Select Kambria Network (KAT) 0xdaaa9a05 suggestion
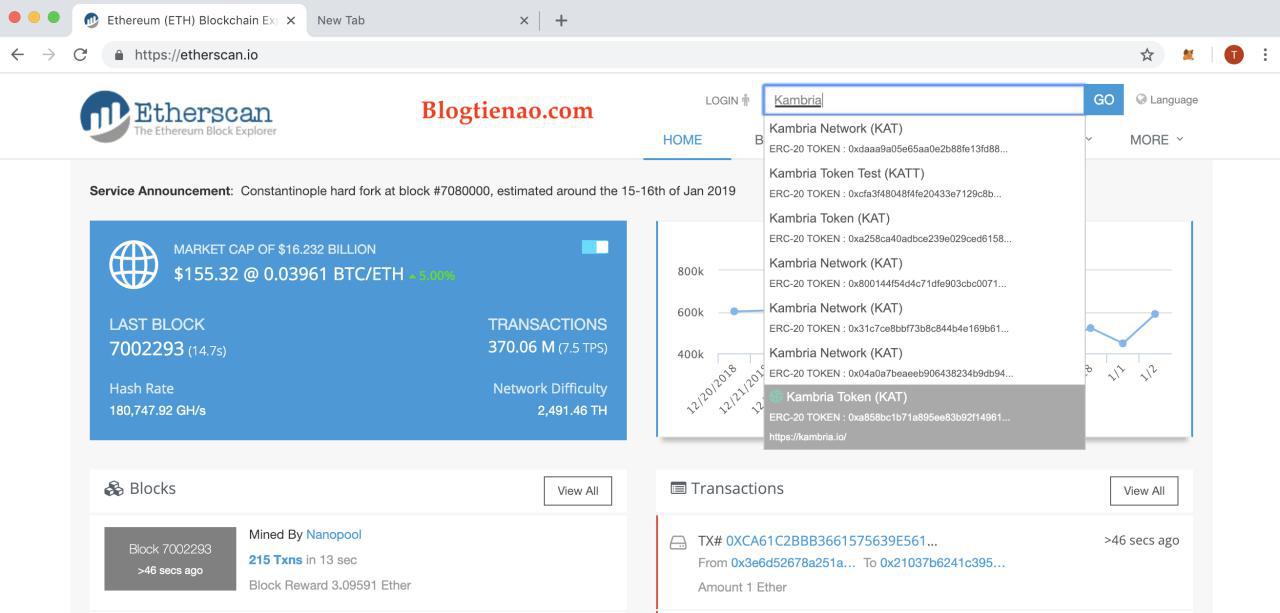 924,138
